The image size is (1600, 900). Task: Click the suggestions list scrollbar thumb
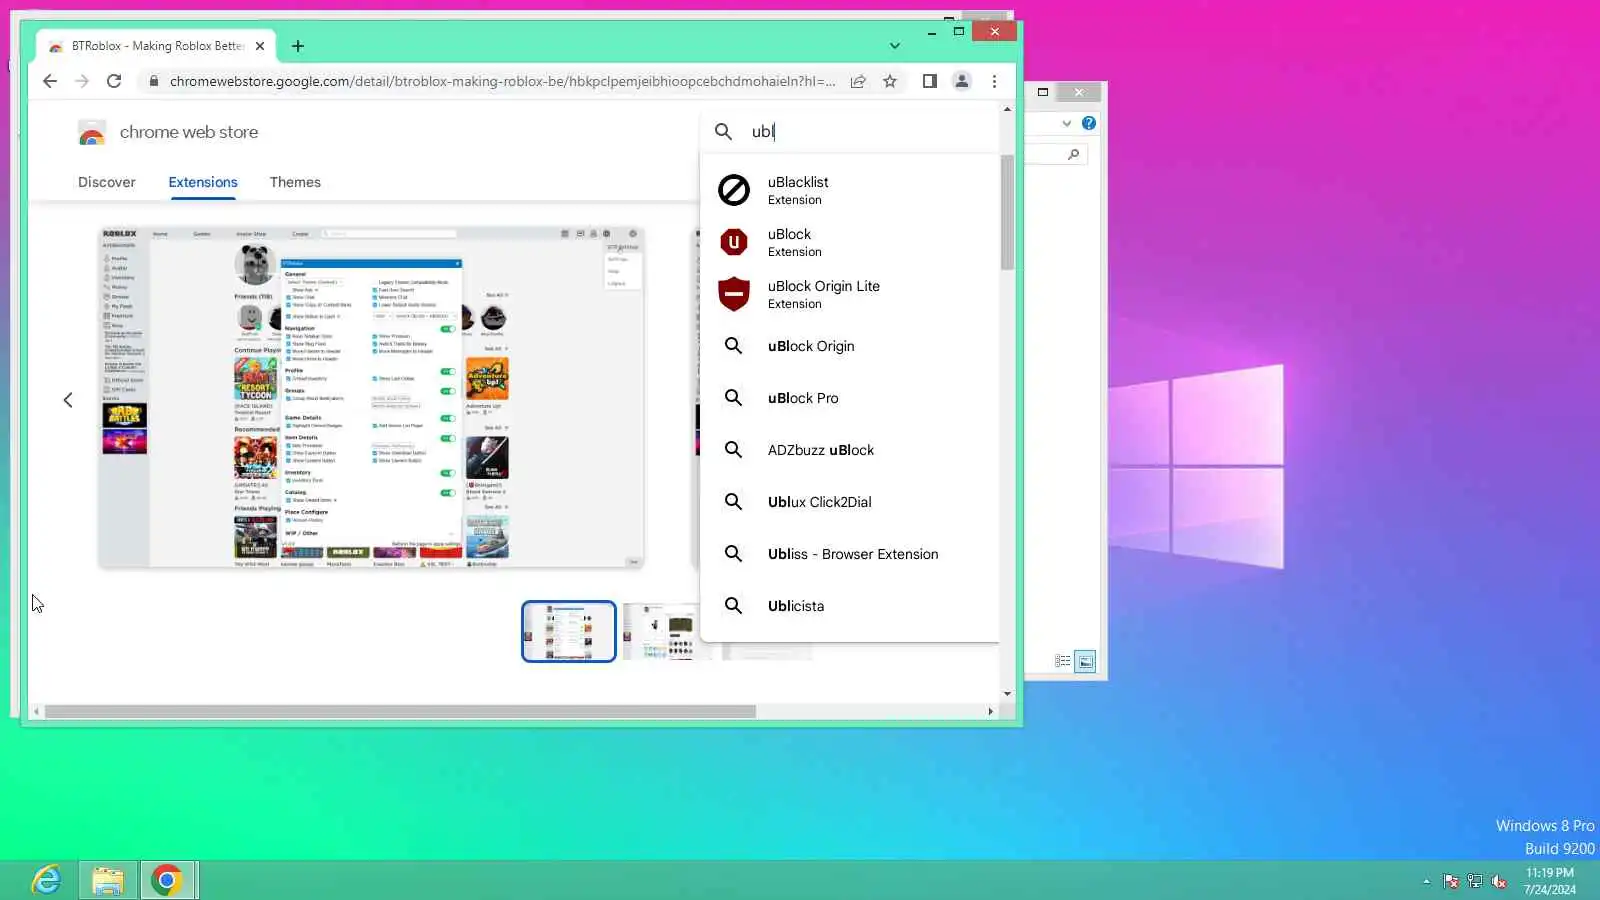(x=1007, y=212)
